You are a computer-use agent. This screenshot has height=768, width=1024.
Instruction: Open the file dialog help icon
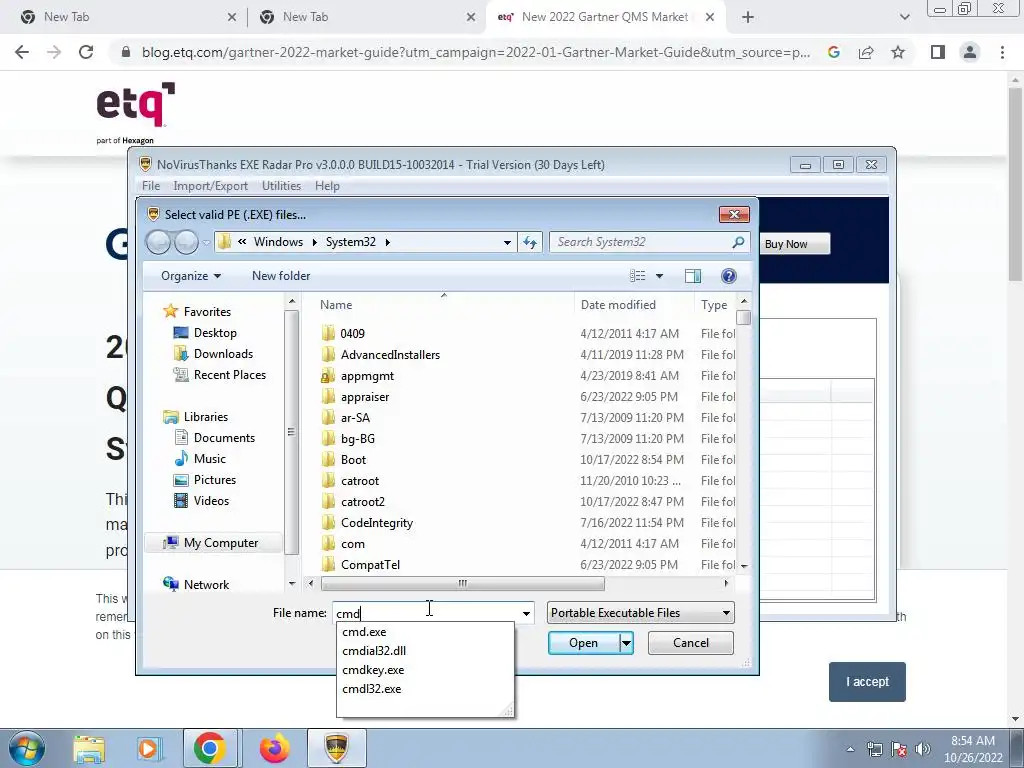729,276
